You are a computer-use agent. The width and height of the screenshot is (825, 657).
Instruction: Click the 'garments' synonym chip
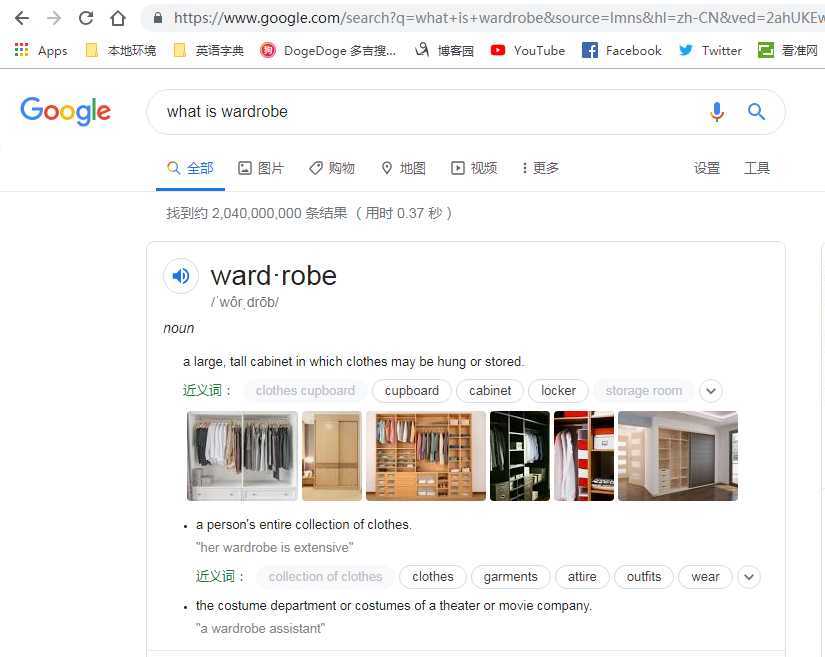pos(510,577)
